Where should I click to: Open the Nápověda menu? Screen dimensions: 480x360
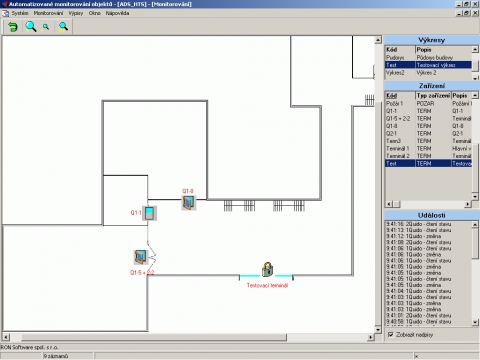117,13
